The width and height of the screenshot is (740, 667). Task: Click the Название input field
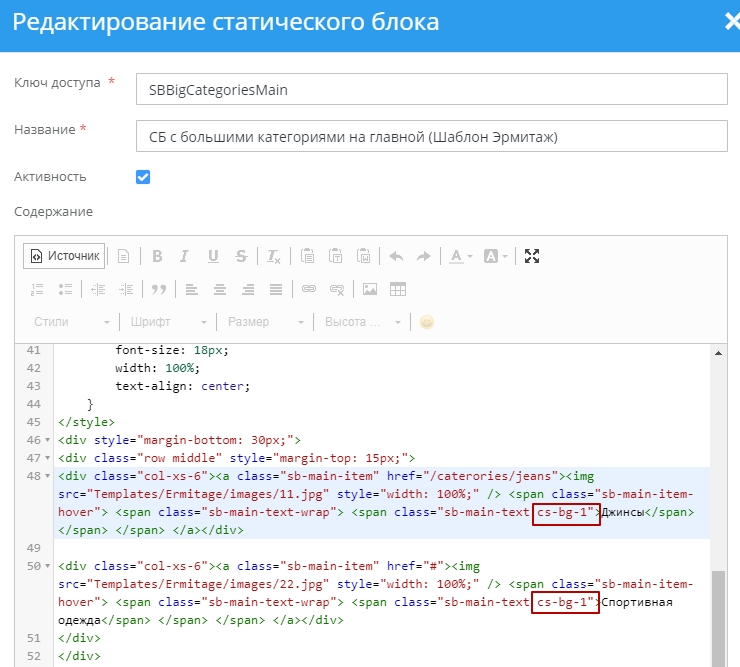click(x=431, y=135)
